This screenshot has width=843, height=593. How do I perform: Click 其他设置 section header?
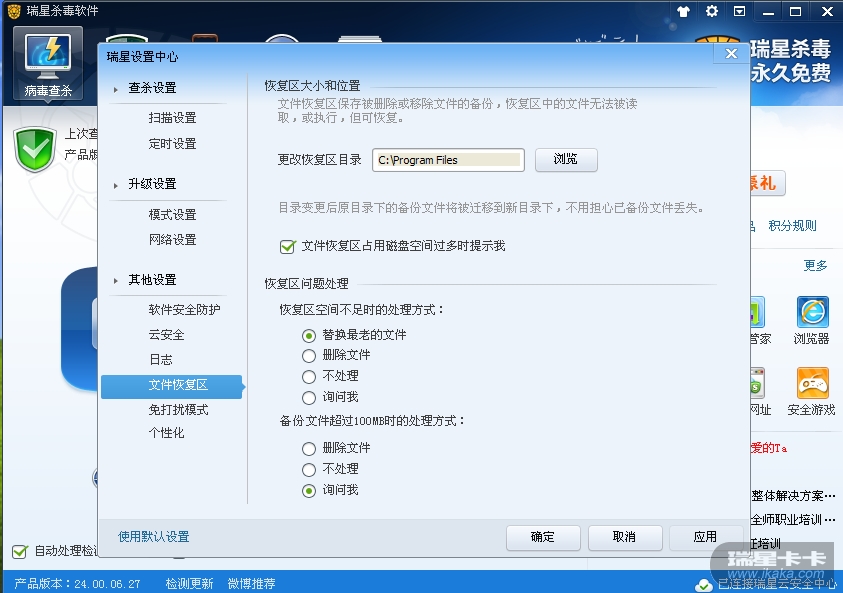[x=152, y=280]
